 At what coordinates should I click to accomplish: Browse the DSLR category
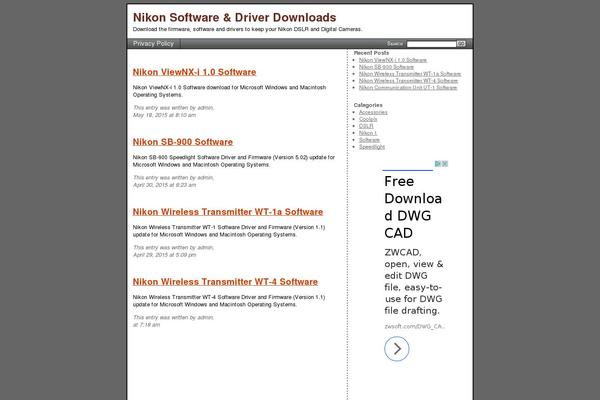366,126
